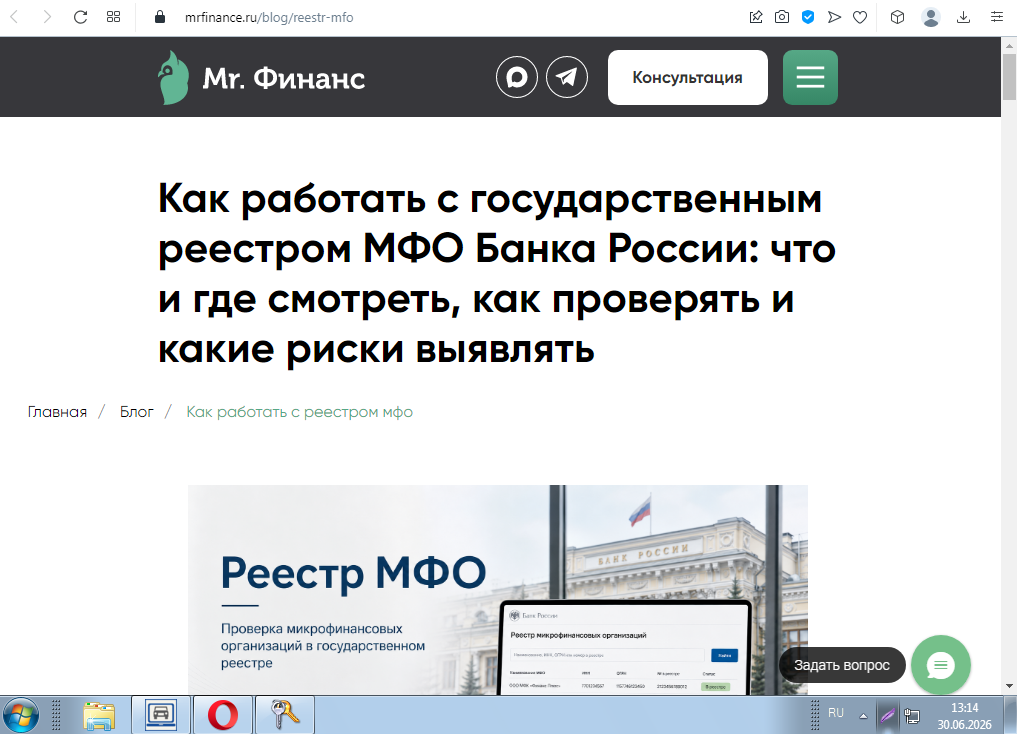Click the Как работать с реестром мфо breadcrumb
Screen dimensions: 1017x734
pyautogui.click(x=300, y=412)
